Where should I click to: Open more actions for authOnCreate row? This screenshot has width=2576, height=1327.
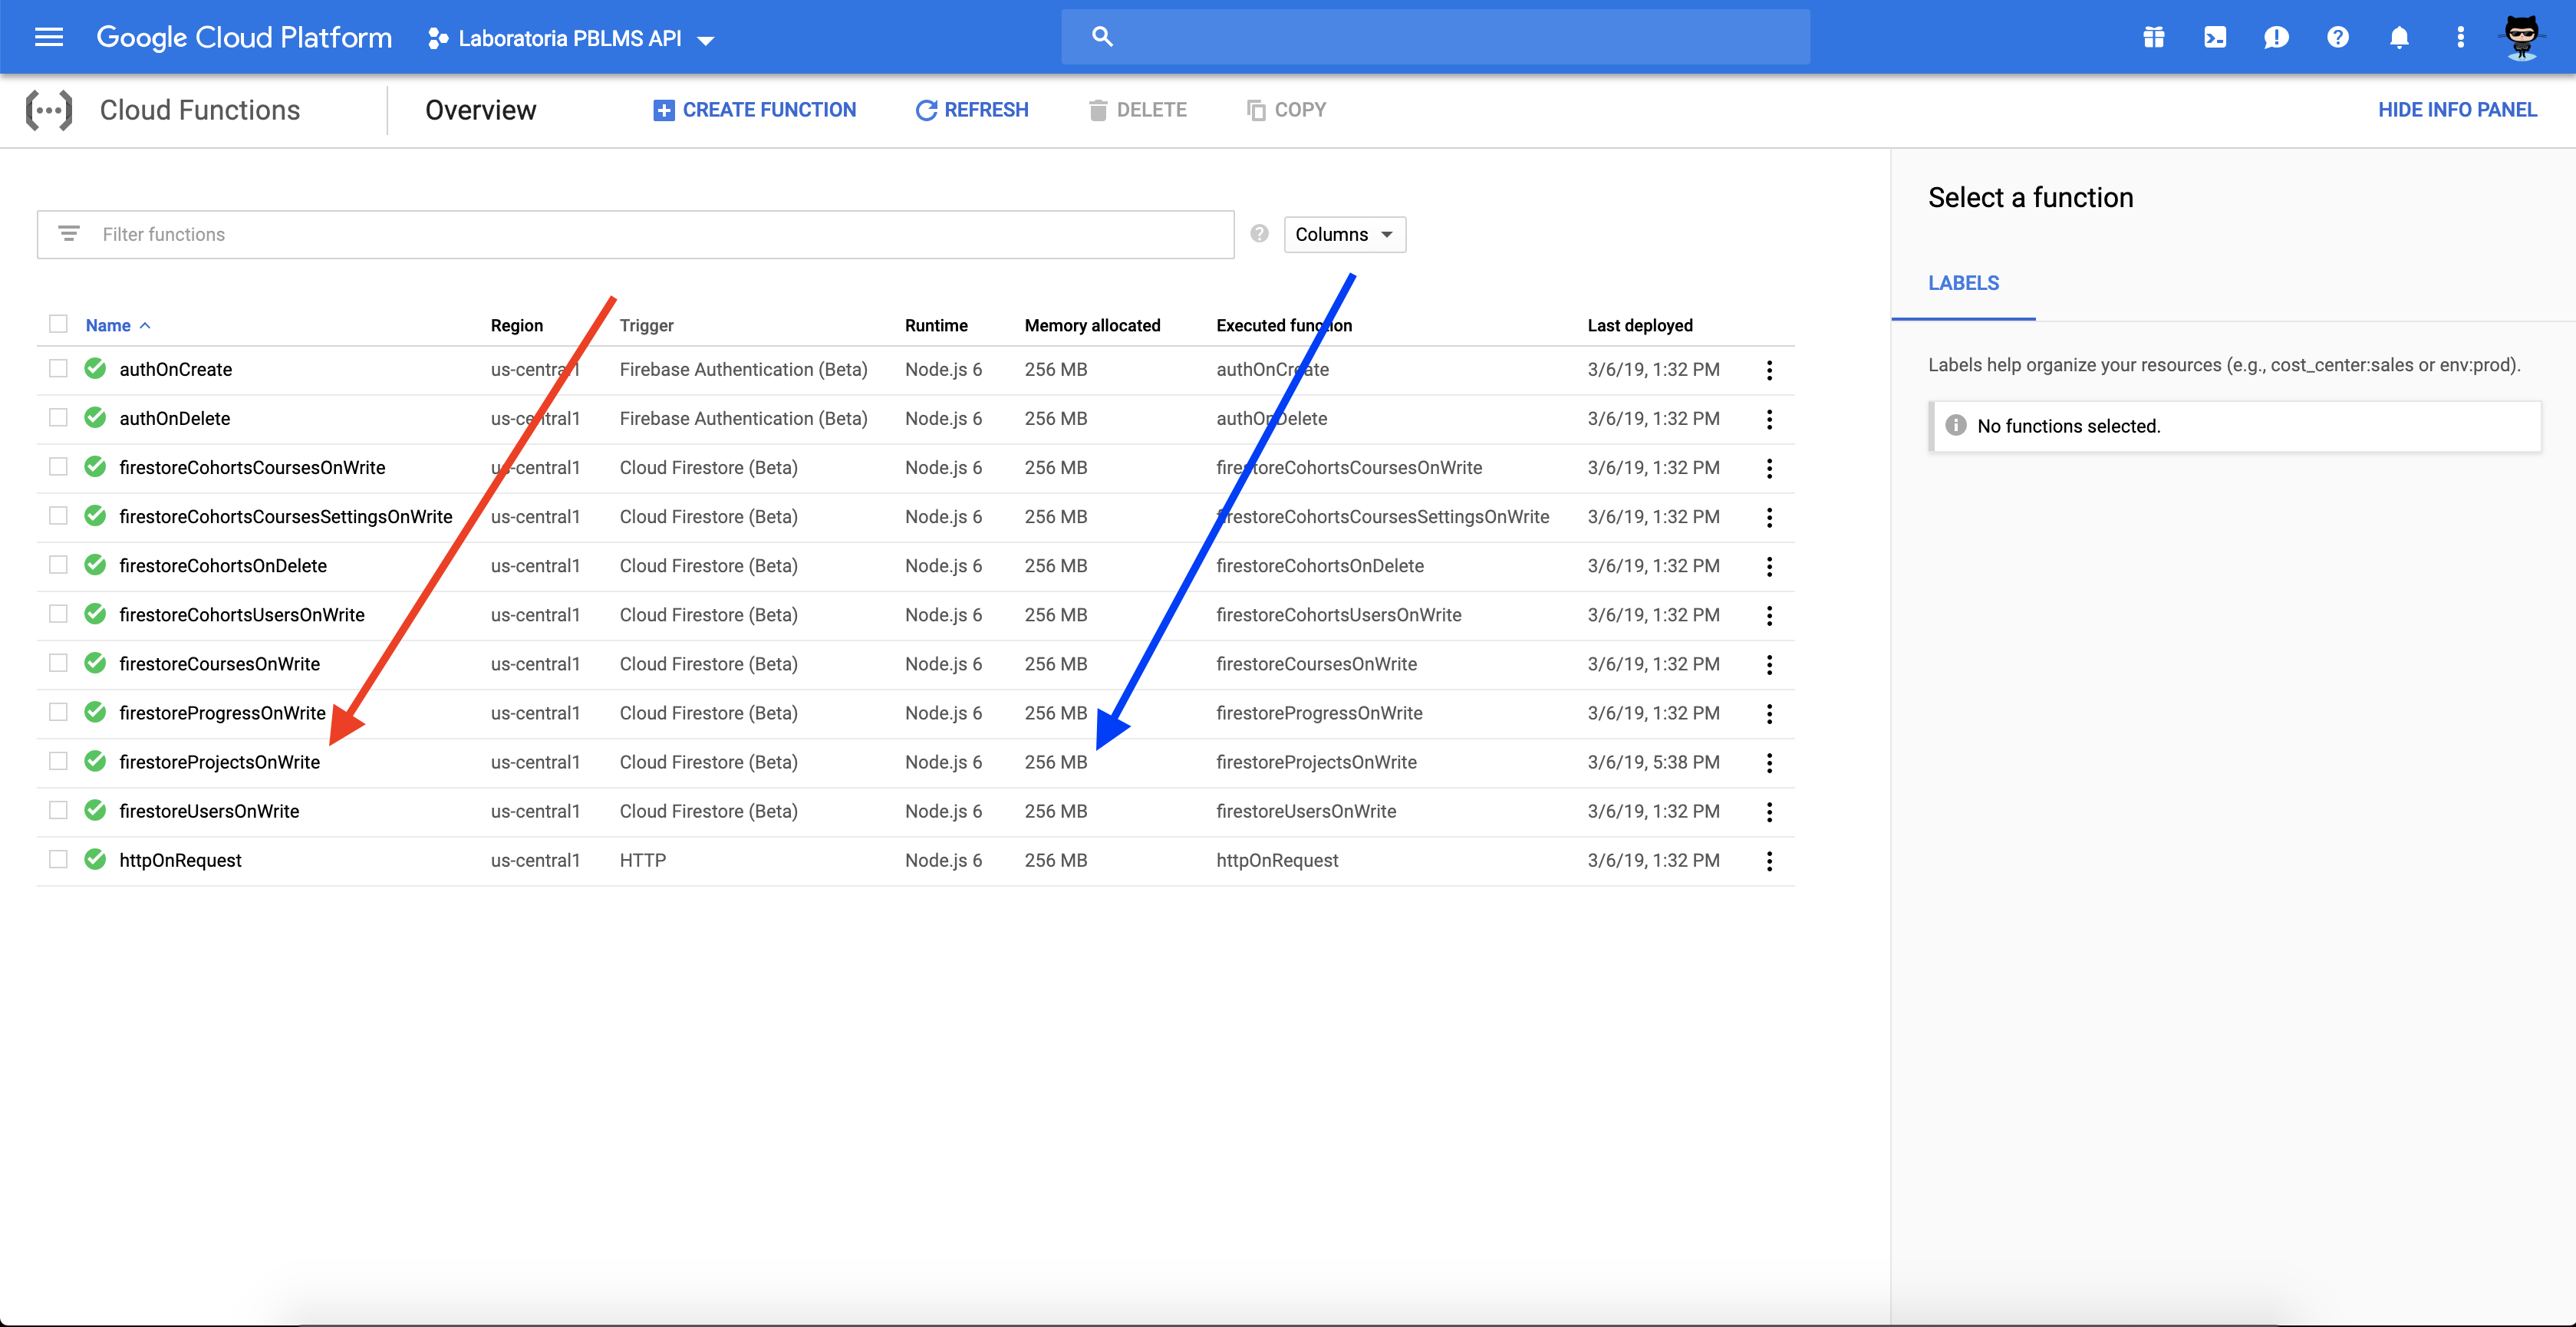pos(1769,370)
